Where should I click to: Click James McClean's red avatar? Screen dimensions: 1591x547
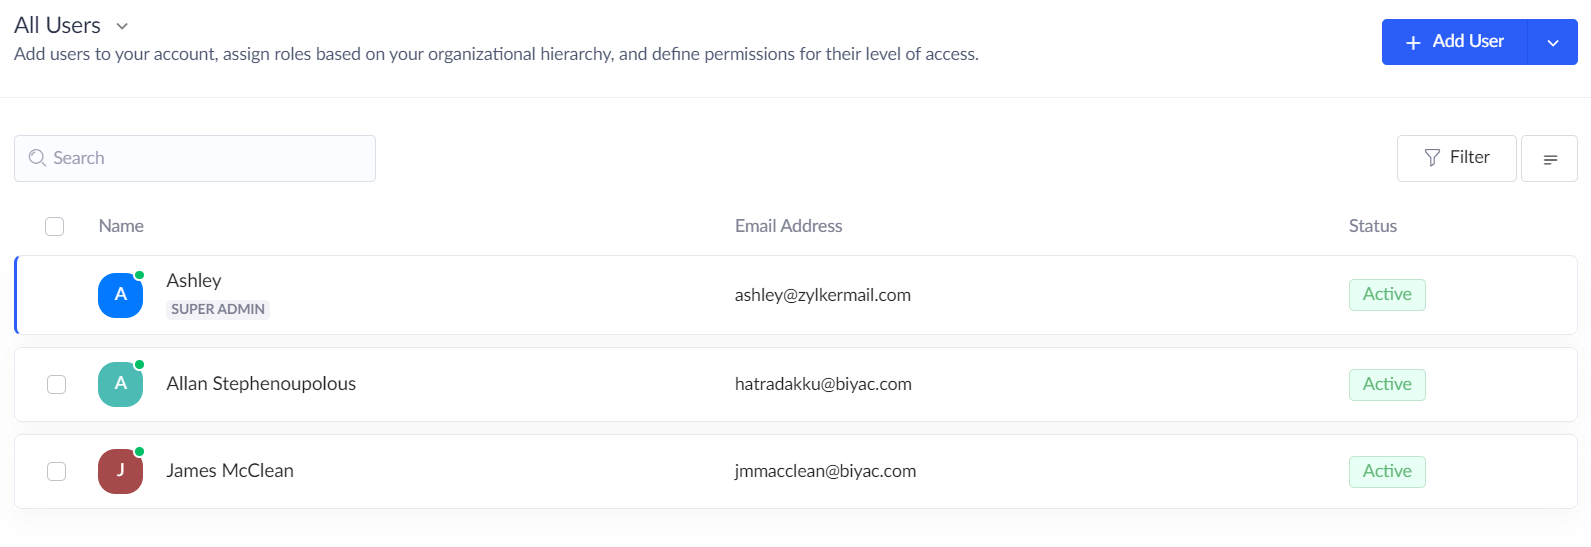(120, 471)
